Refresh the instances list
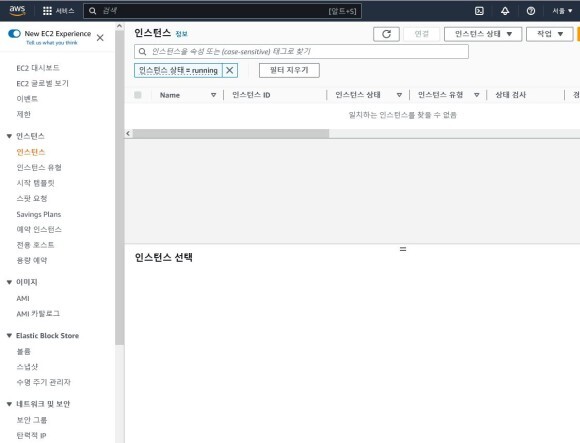580x443 pixels. coord(386,34)
